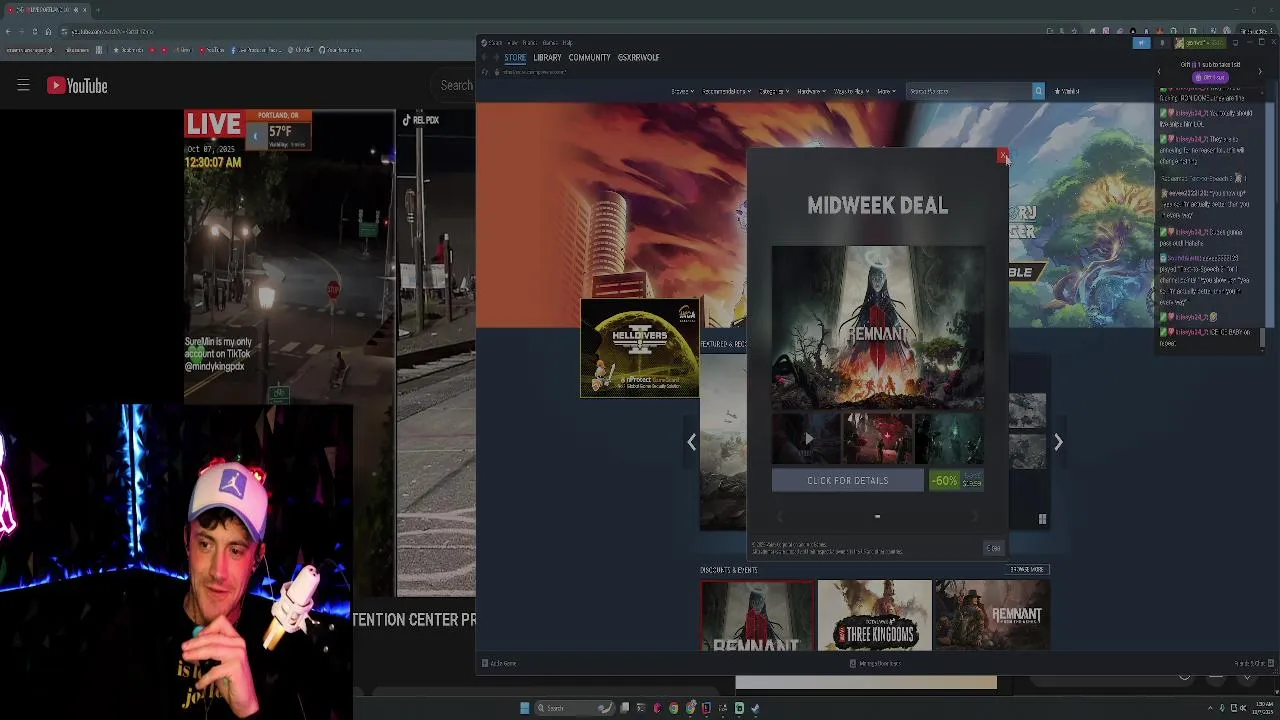
Task: Expand the Browse dropdown in Steam store
Action: [x=683, y=91]
